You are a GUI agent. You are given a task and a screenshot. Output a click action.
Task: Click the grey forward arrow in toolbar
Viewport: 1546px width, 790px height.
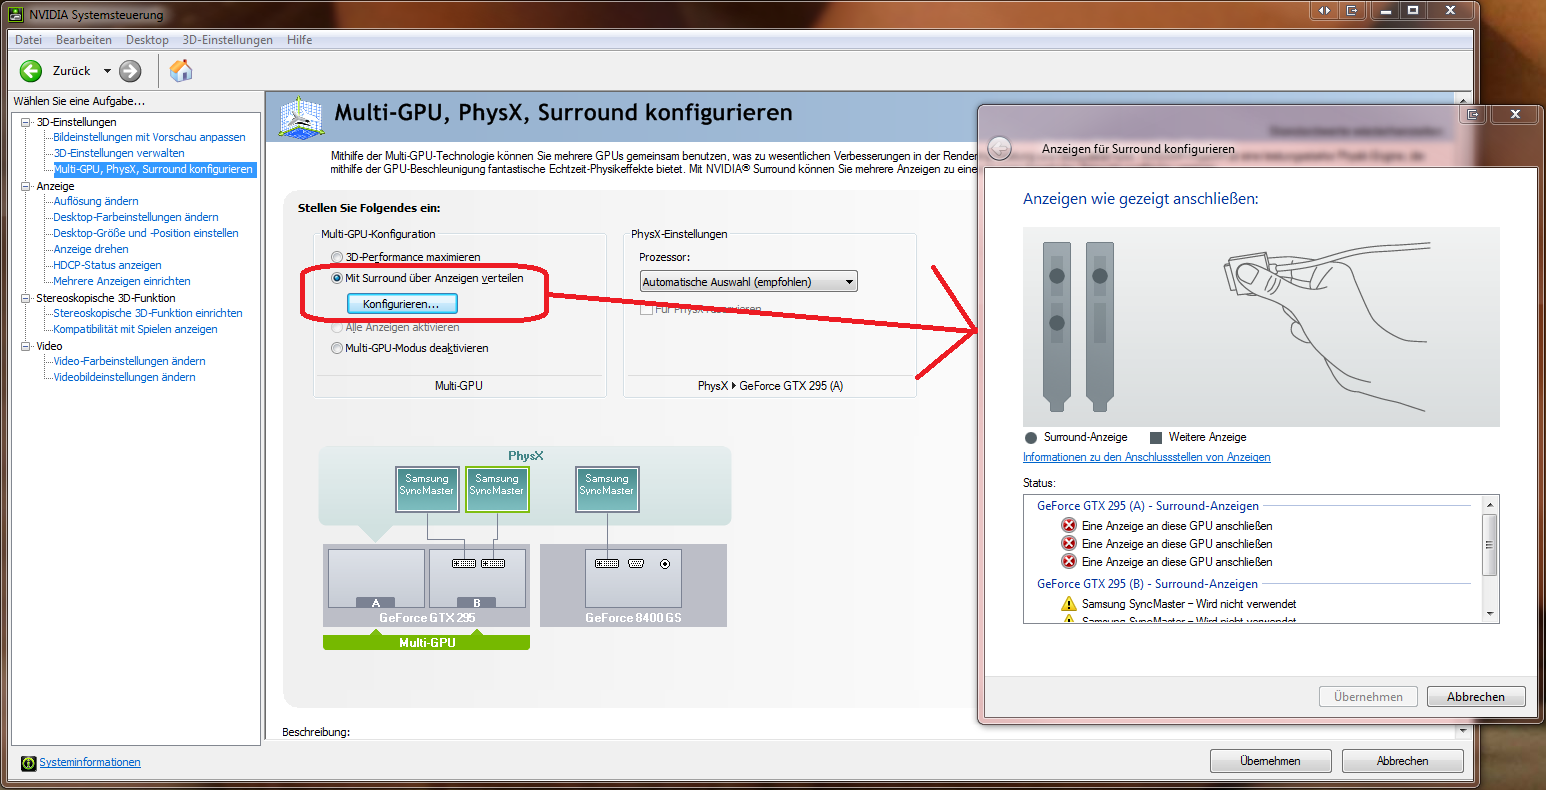[130, 71]
